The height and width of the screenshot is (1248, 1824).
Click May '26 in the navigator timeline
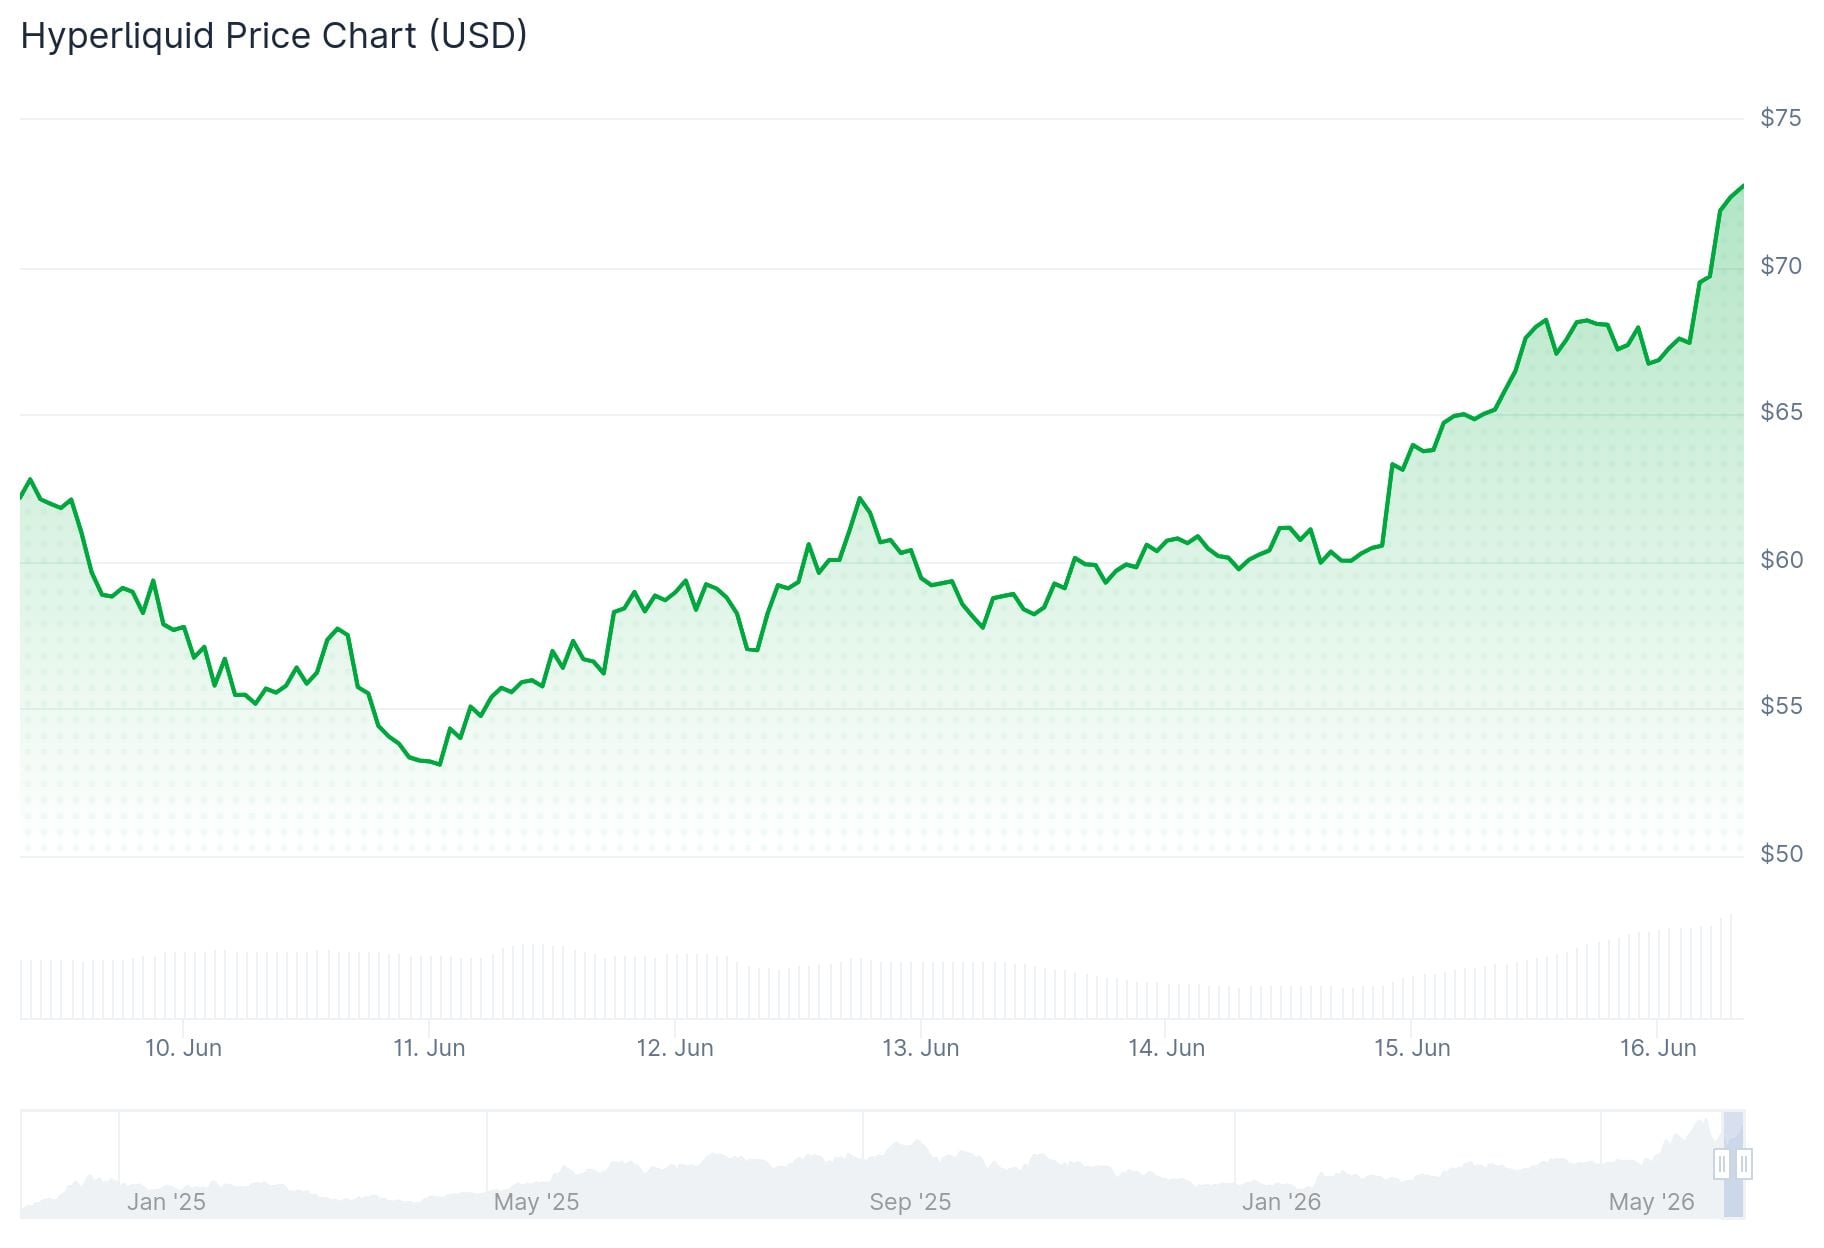(1651, 1202)
